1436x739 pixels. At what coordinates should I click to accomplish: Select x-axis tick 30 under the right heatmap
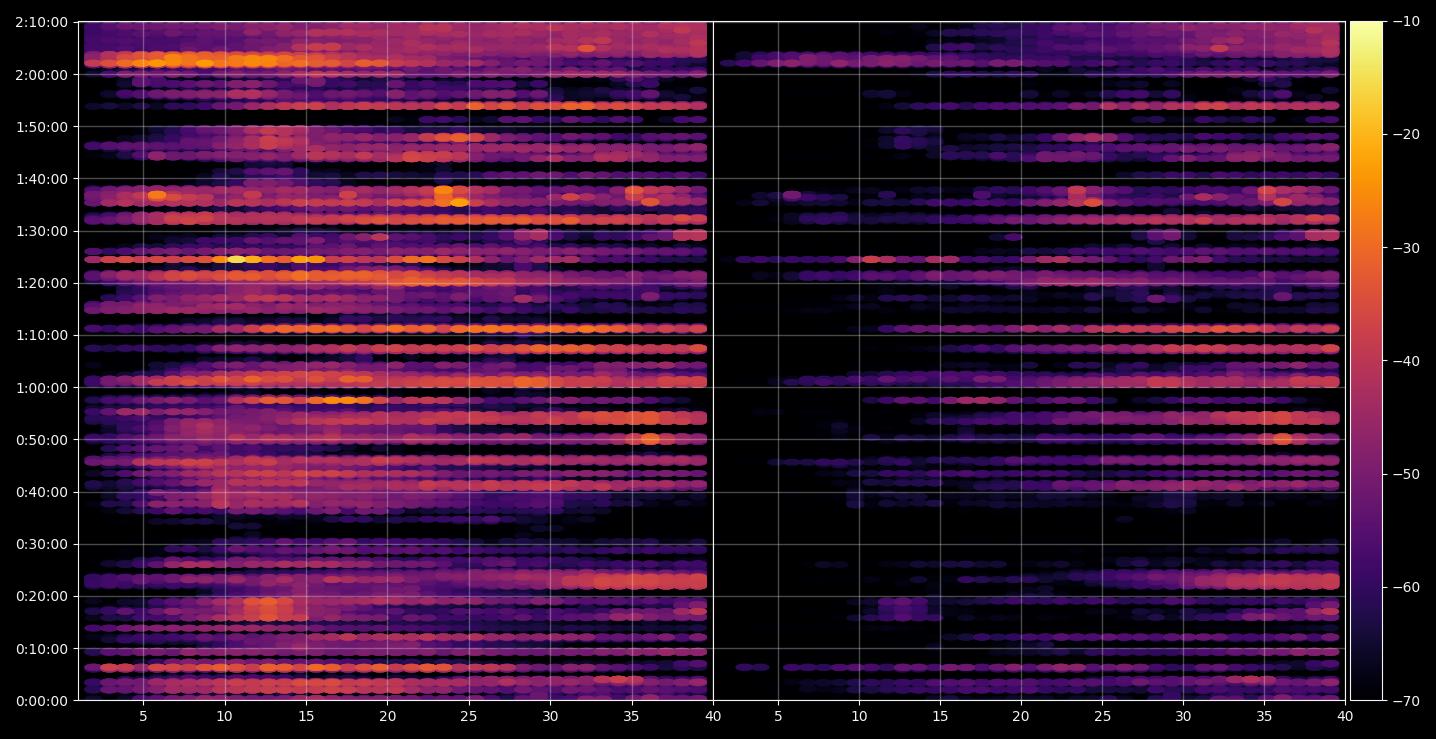[x=1183, y=716]
